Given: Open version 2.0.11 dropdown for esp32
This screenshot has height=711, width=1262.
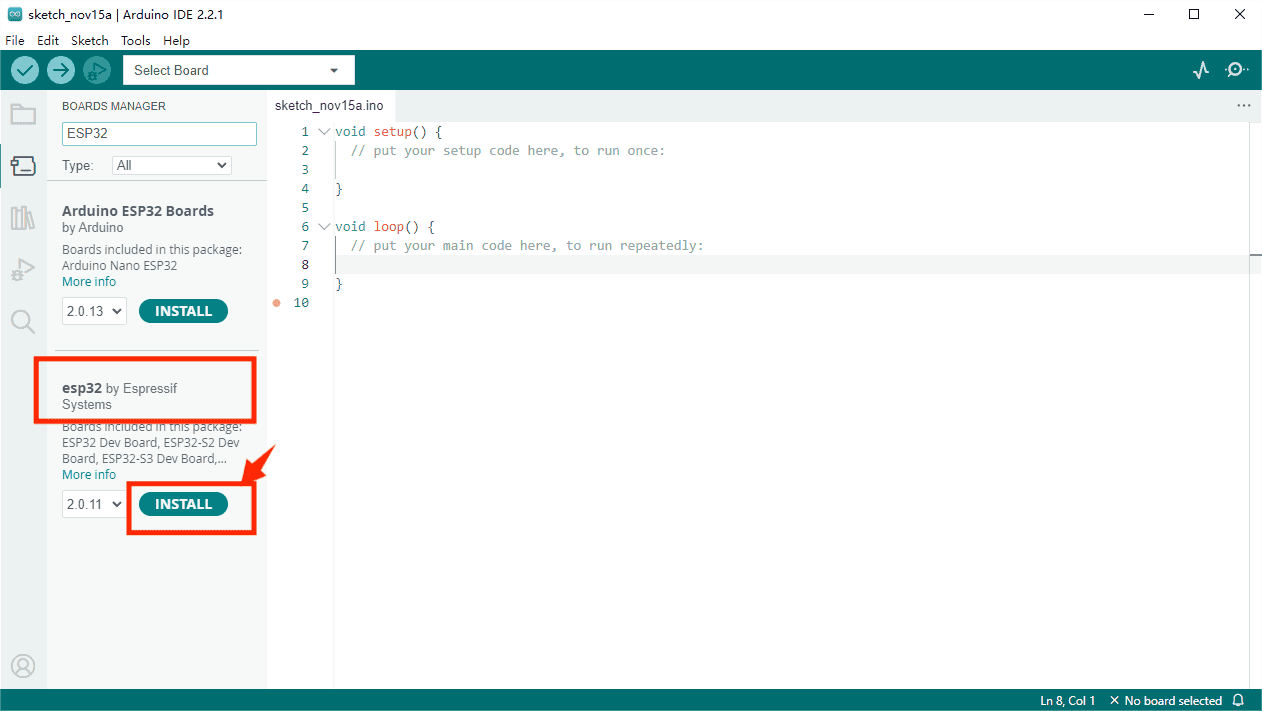Looking at the screenshot, I should point(94,504).
